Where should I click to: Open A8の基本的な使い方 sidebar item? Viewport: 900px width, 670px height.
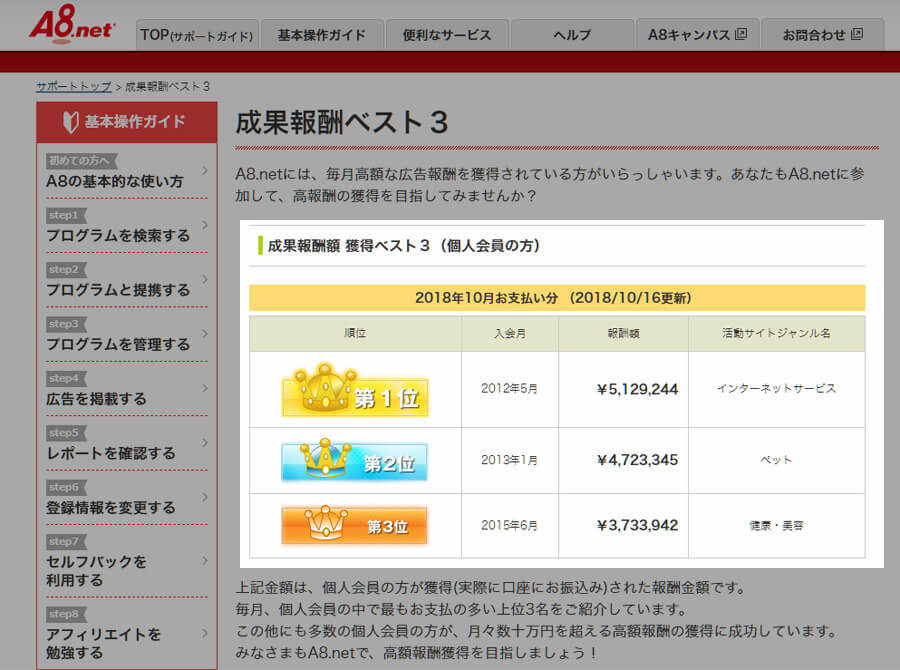[126, 172]
